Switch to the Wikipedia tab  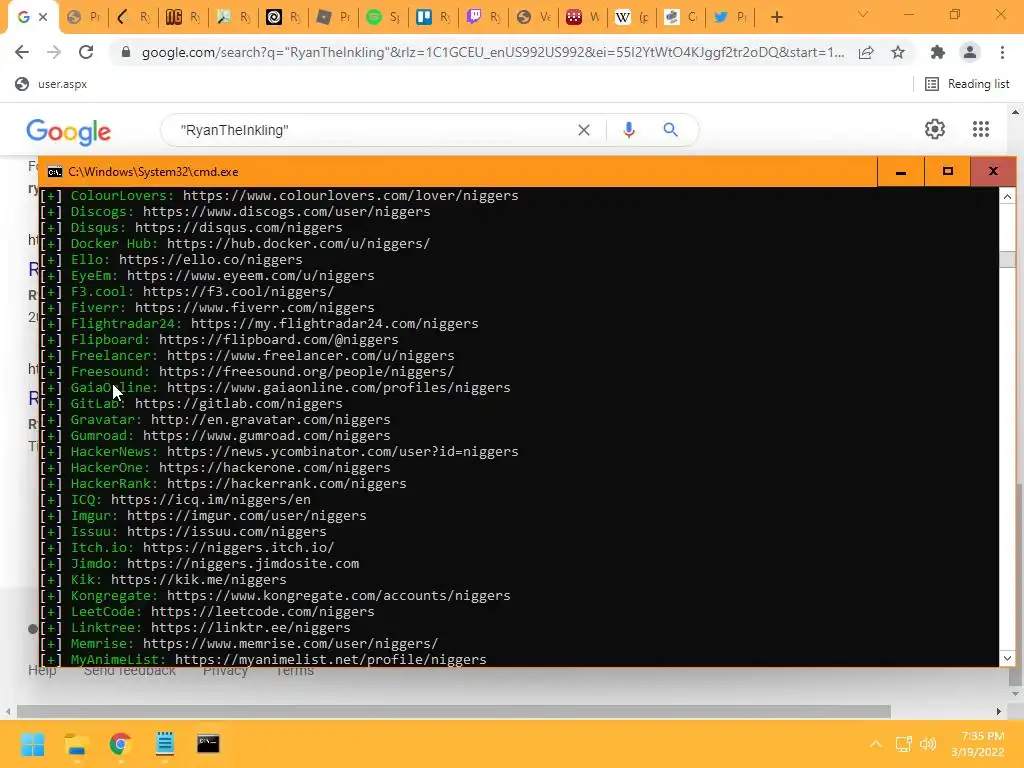coord(633,18)
